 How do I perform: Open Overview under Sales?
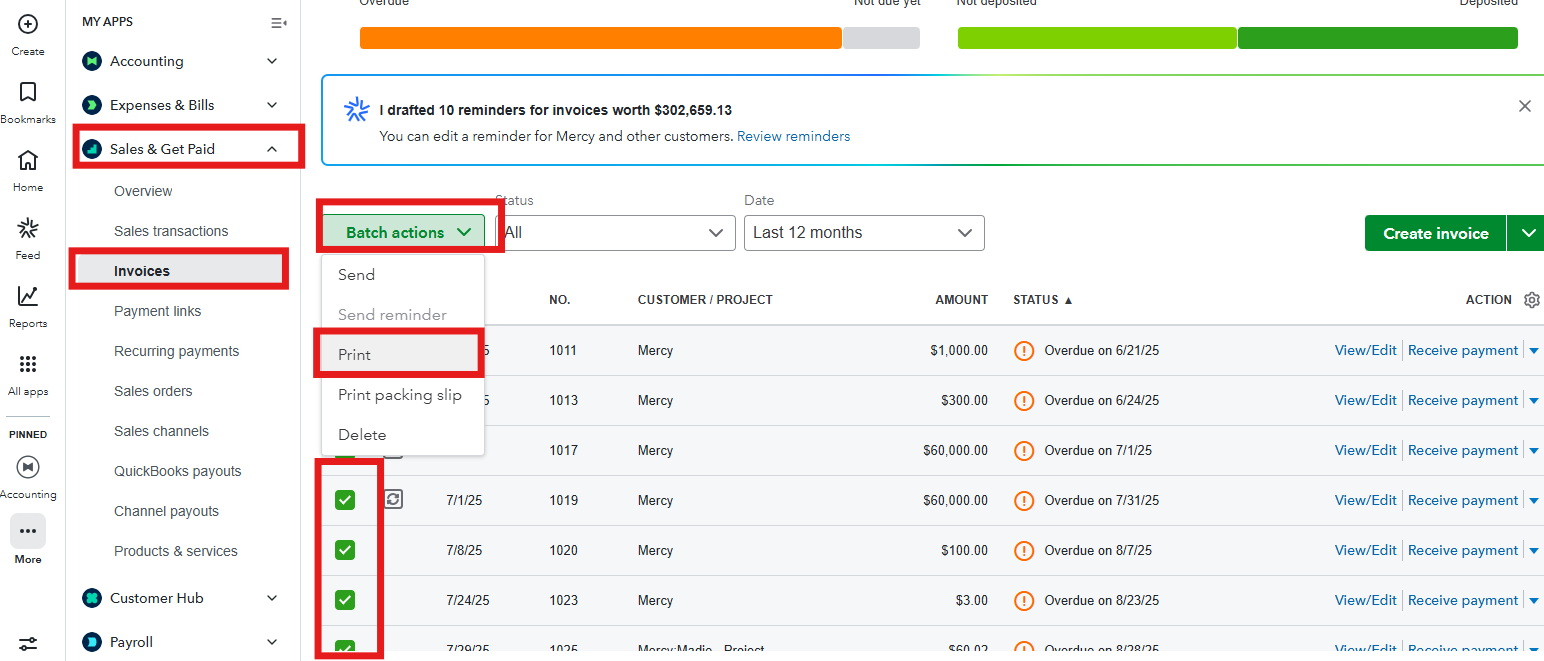(x=143, y=191)
